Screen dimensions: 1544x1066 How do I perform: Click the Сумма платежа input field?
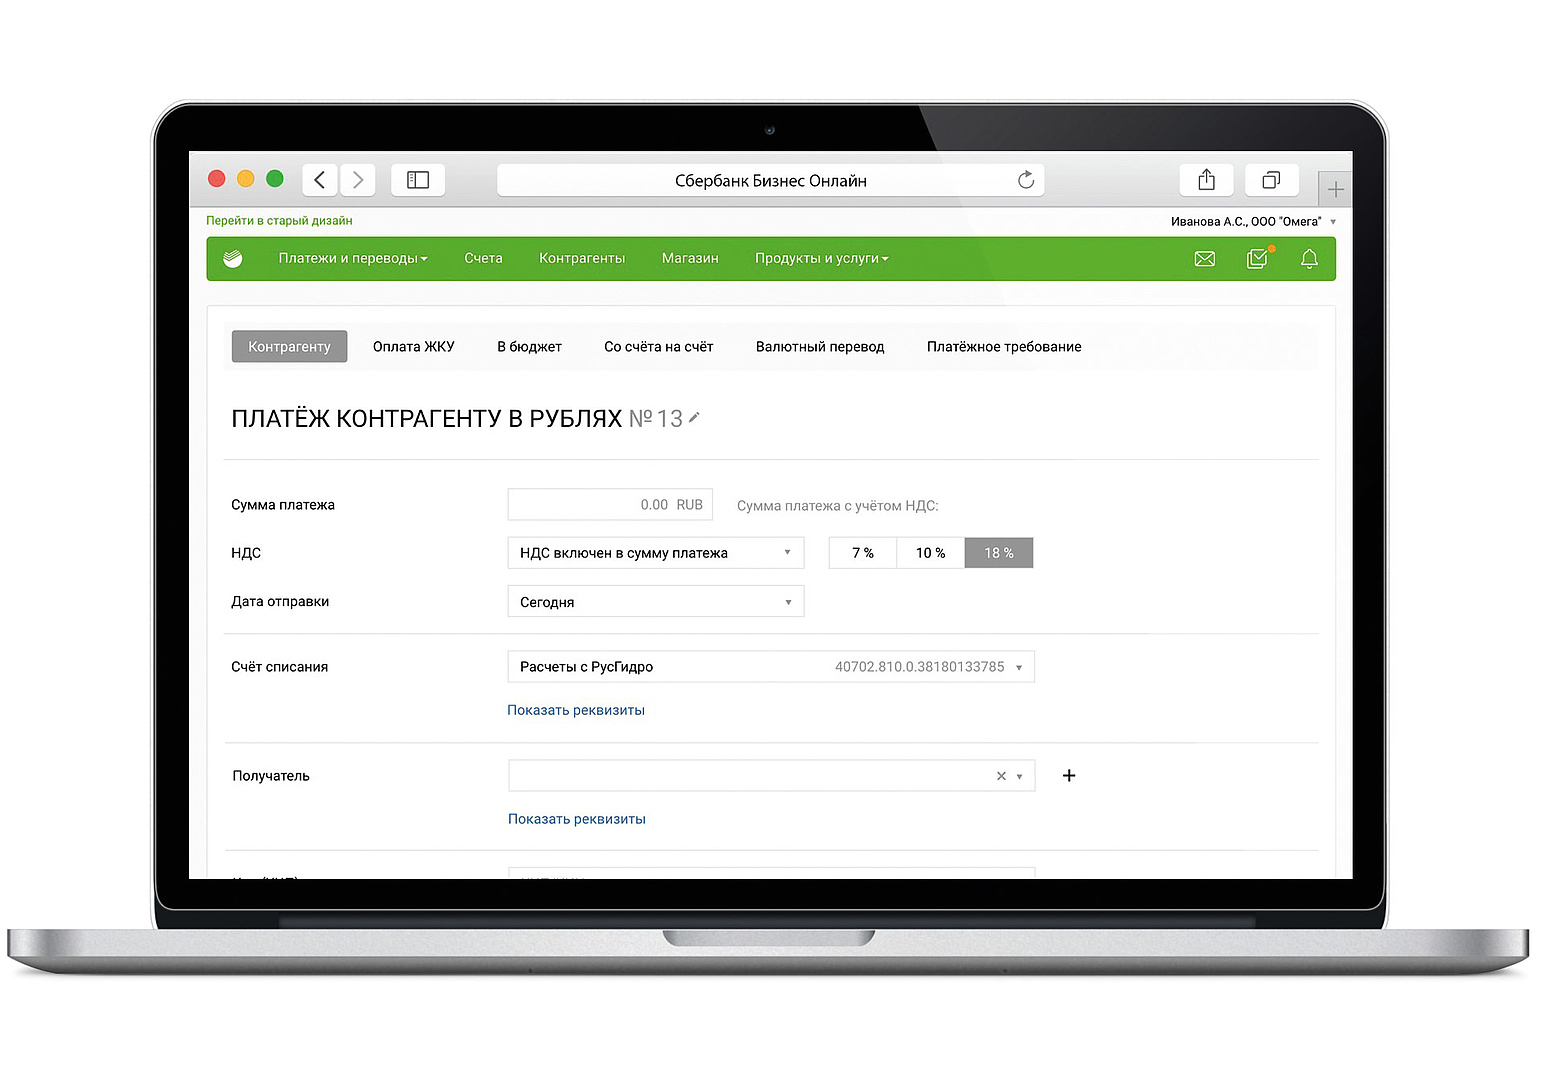pyautogui.click(x=609, y=505)
